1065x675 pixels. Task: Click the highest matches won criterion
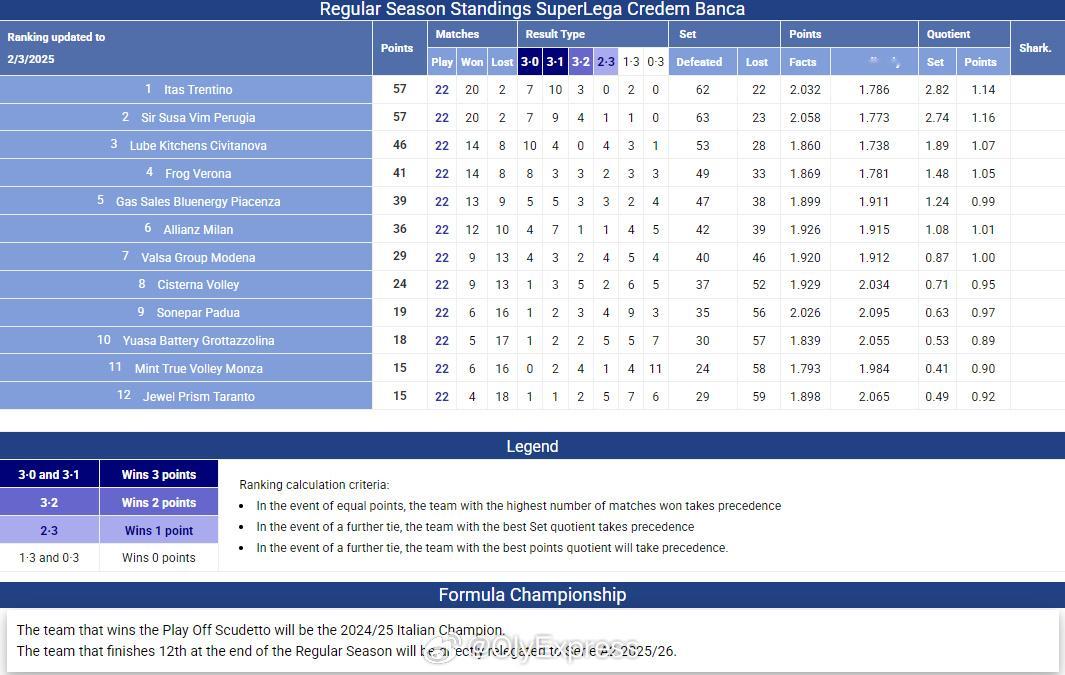(518, 506)
